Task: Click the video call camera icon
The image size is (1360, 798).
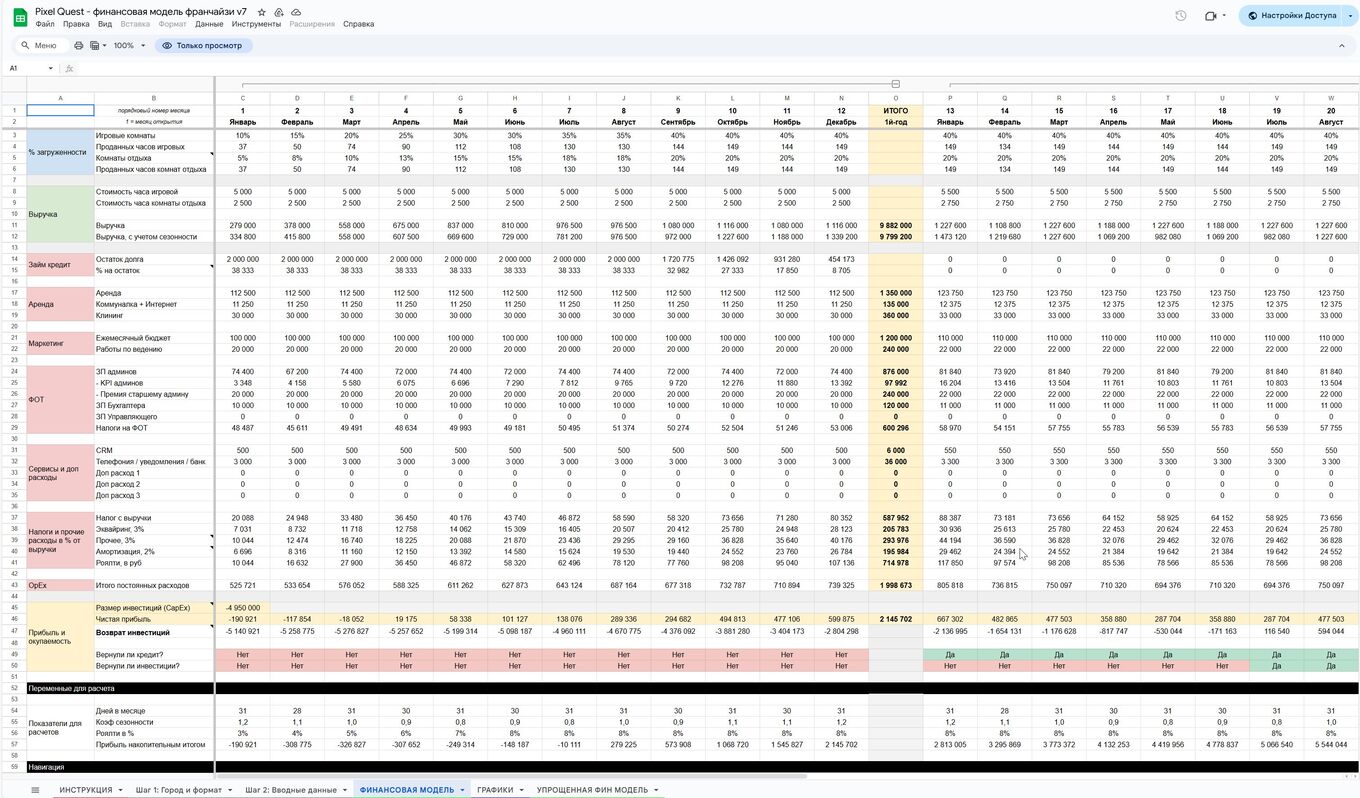Action: point(1211,16)
